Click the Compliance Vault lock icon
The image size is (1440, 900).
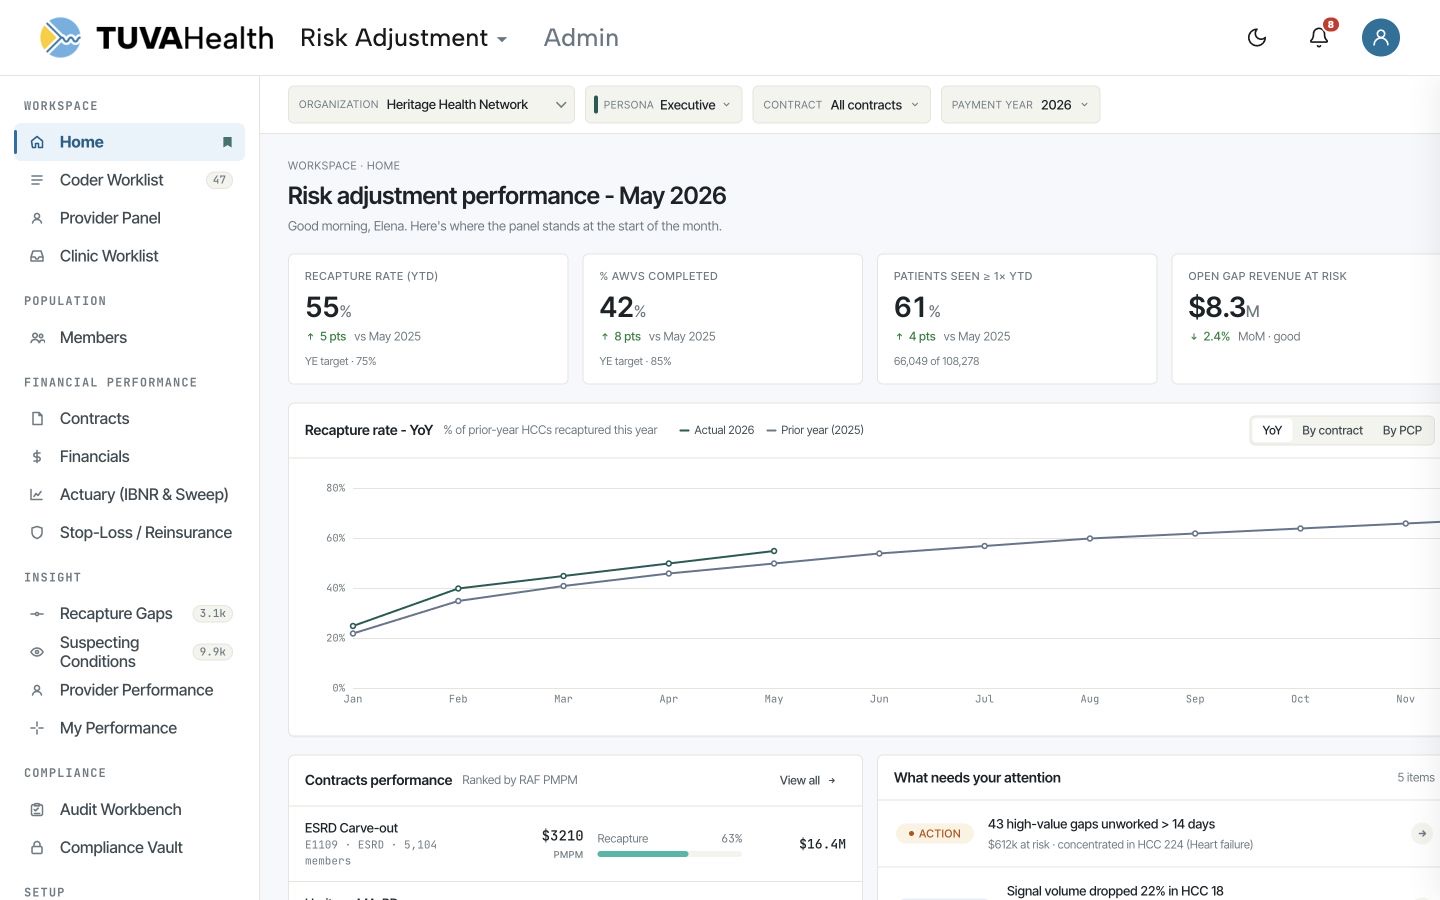coord(37,848)
